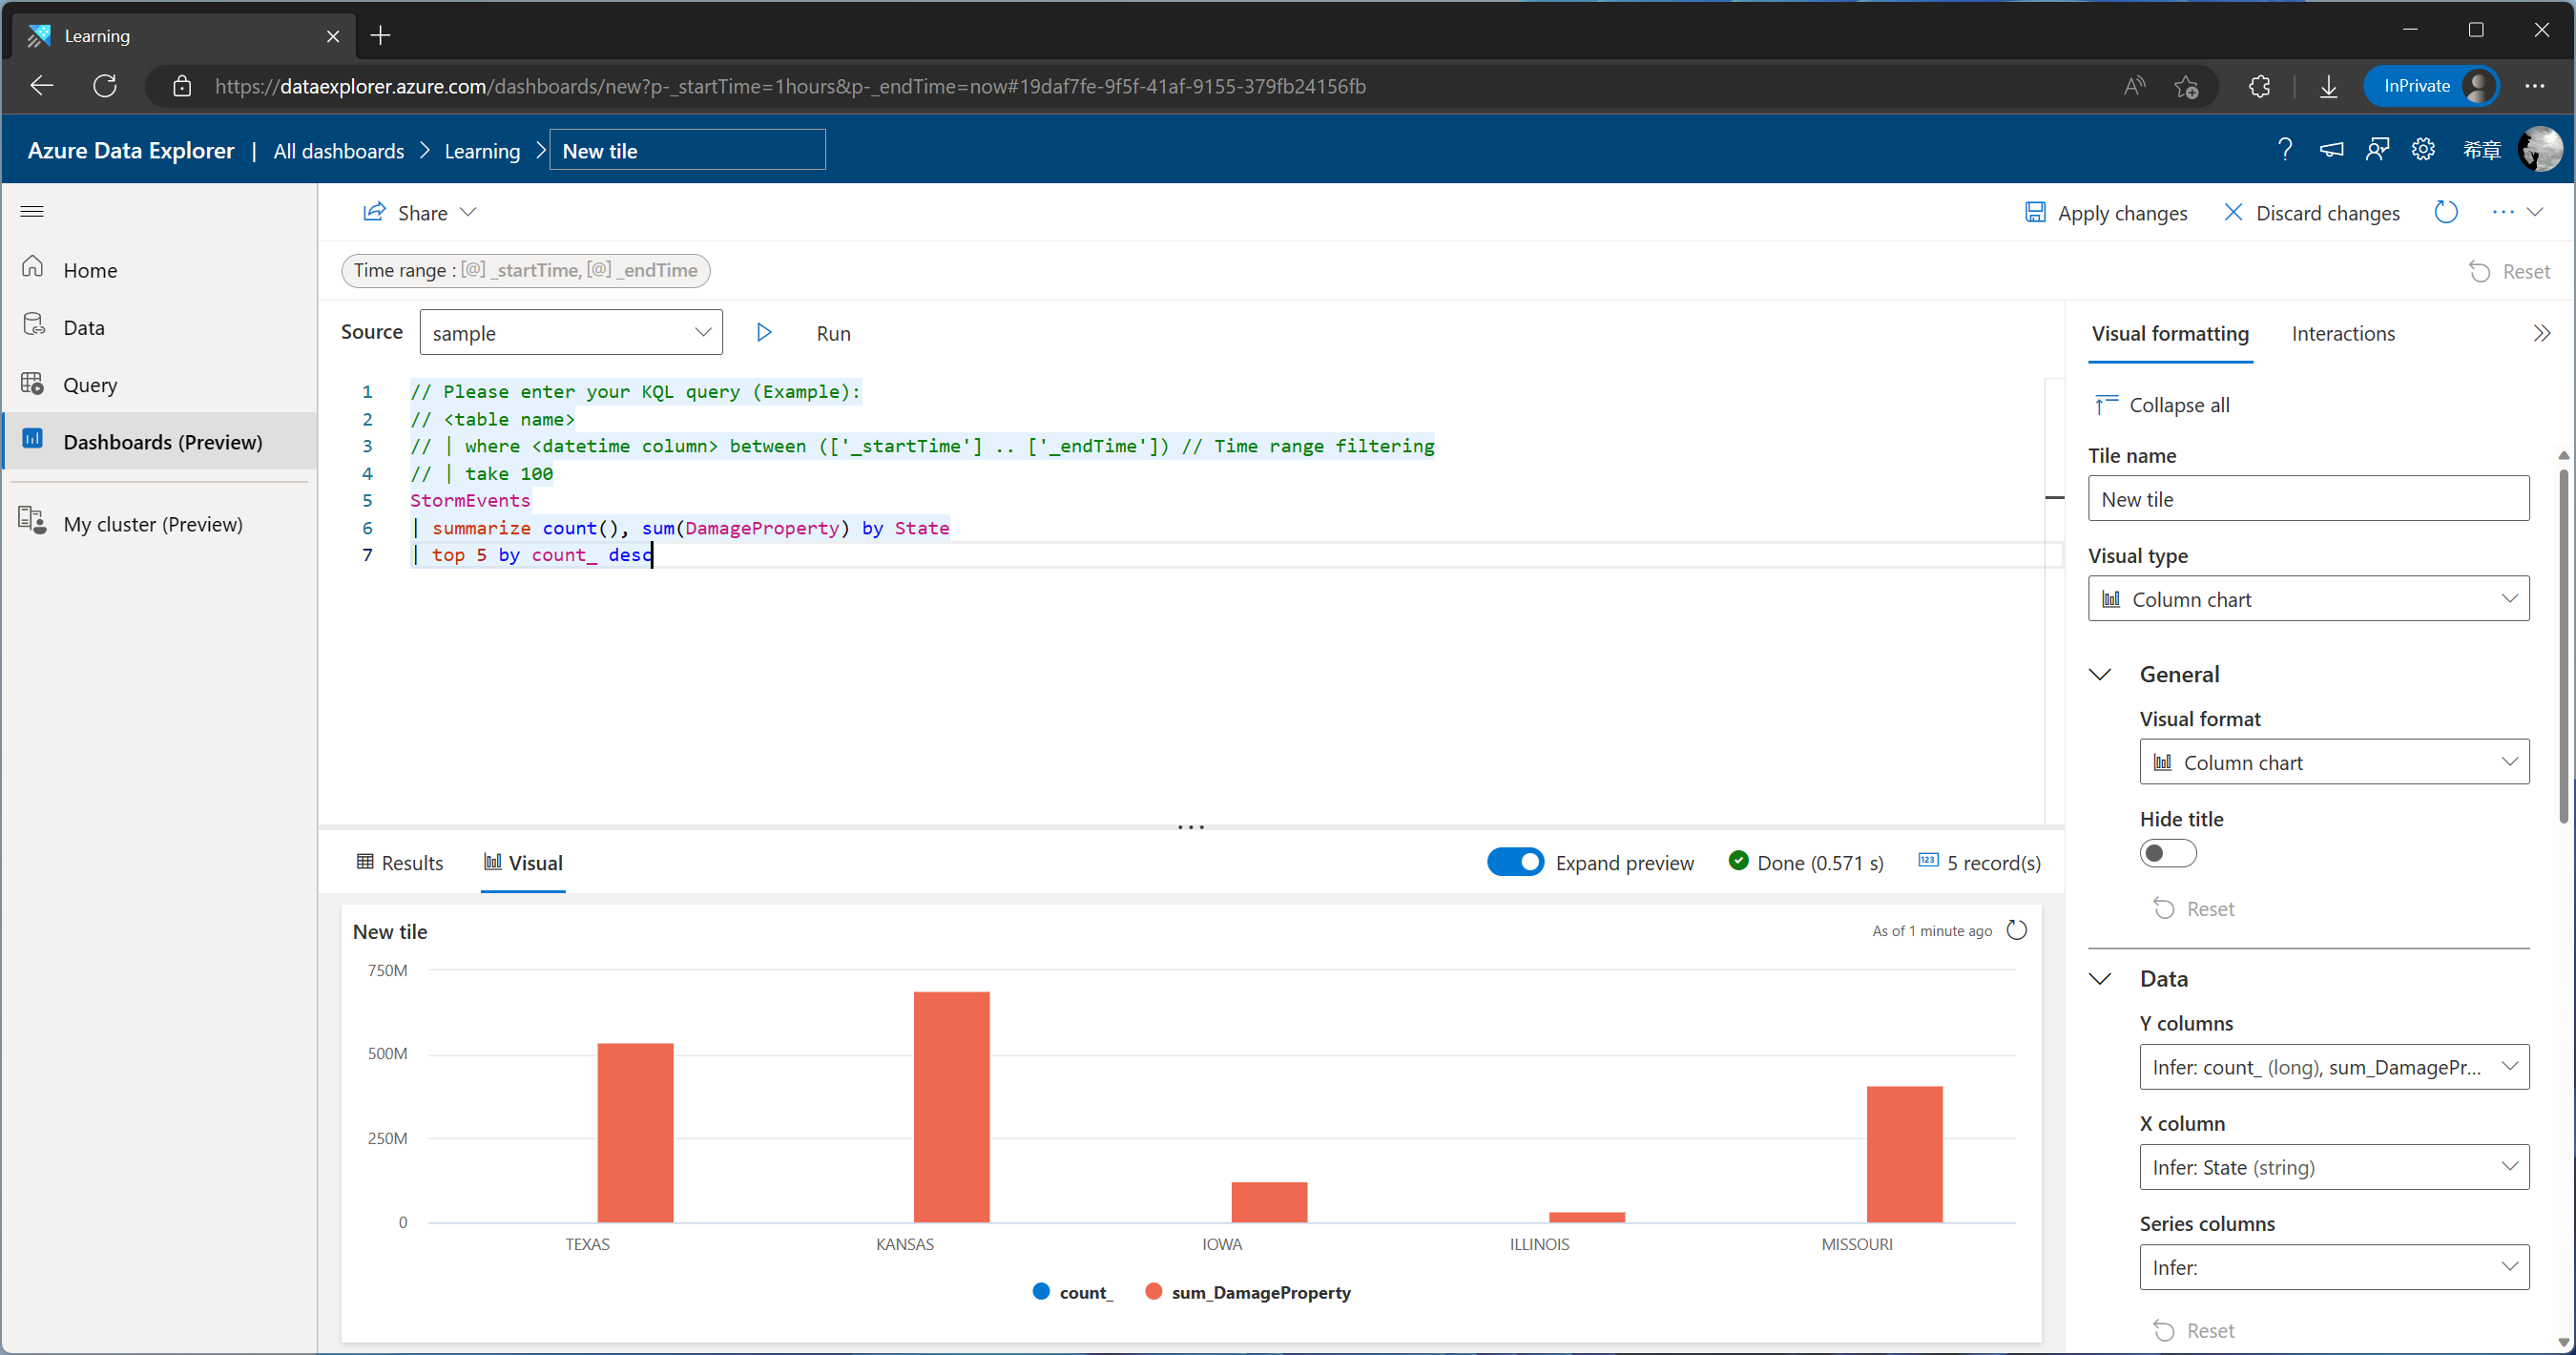Click Apply changes button
Image resolution: width=2576 pixels, height=1355 pixels.
(2105, 213)
